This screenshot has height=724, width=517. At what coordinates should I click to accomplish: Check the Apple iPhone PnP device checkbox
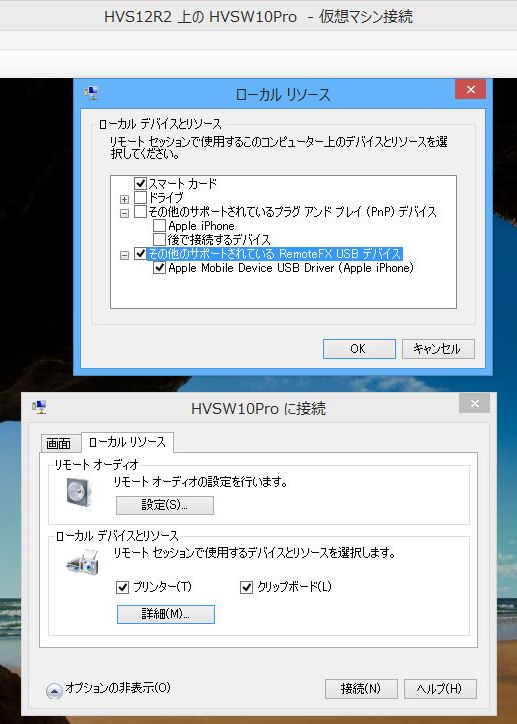click(x=159, y=226)
